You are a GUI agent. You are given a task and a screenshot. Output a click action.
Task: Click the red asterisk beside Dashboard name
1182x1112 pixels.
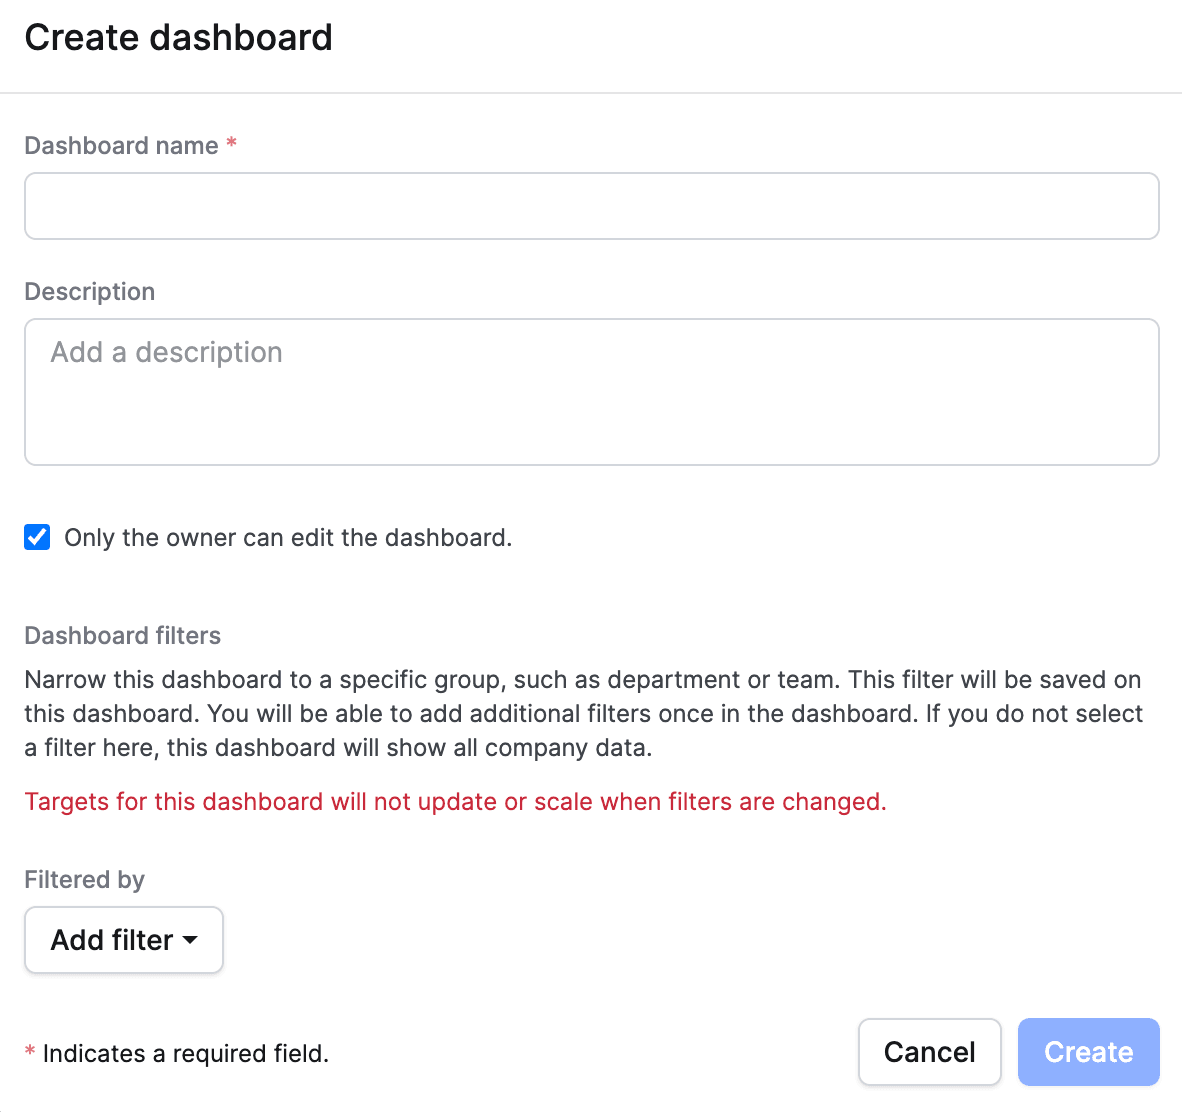[x=231, y=144]
